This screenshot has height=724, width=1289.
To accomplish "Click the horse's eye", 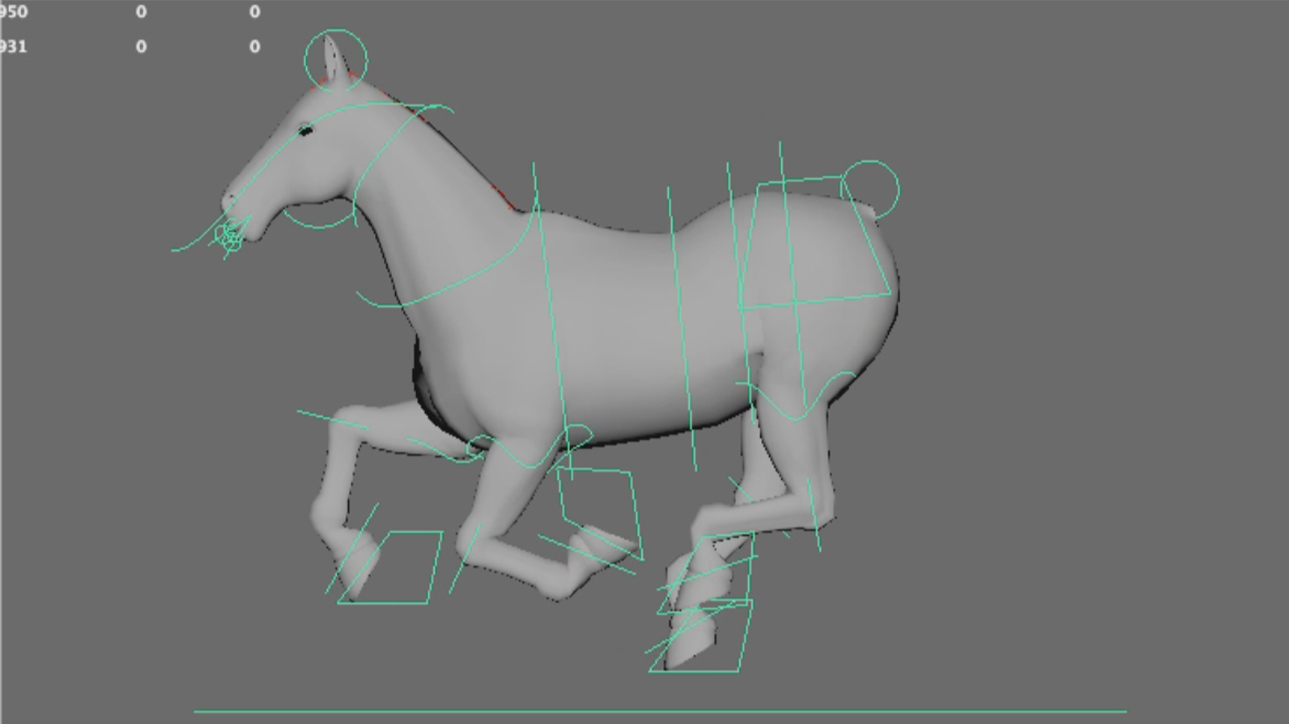I will [305, 130].
